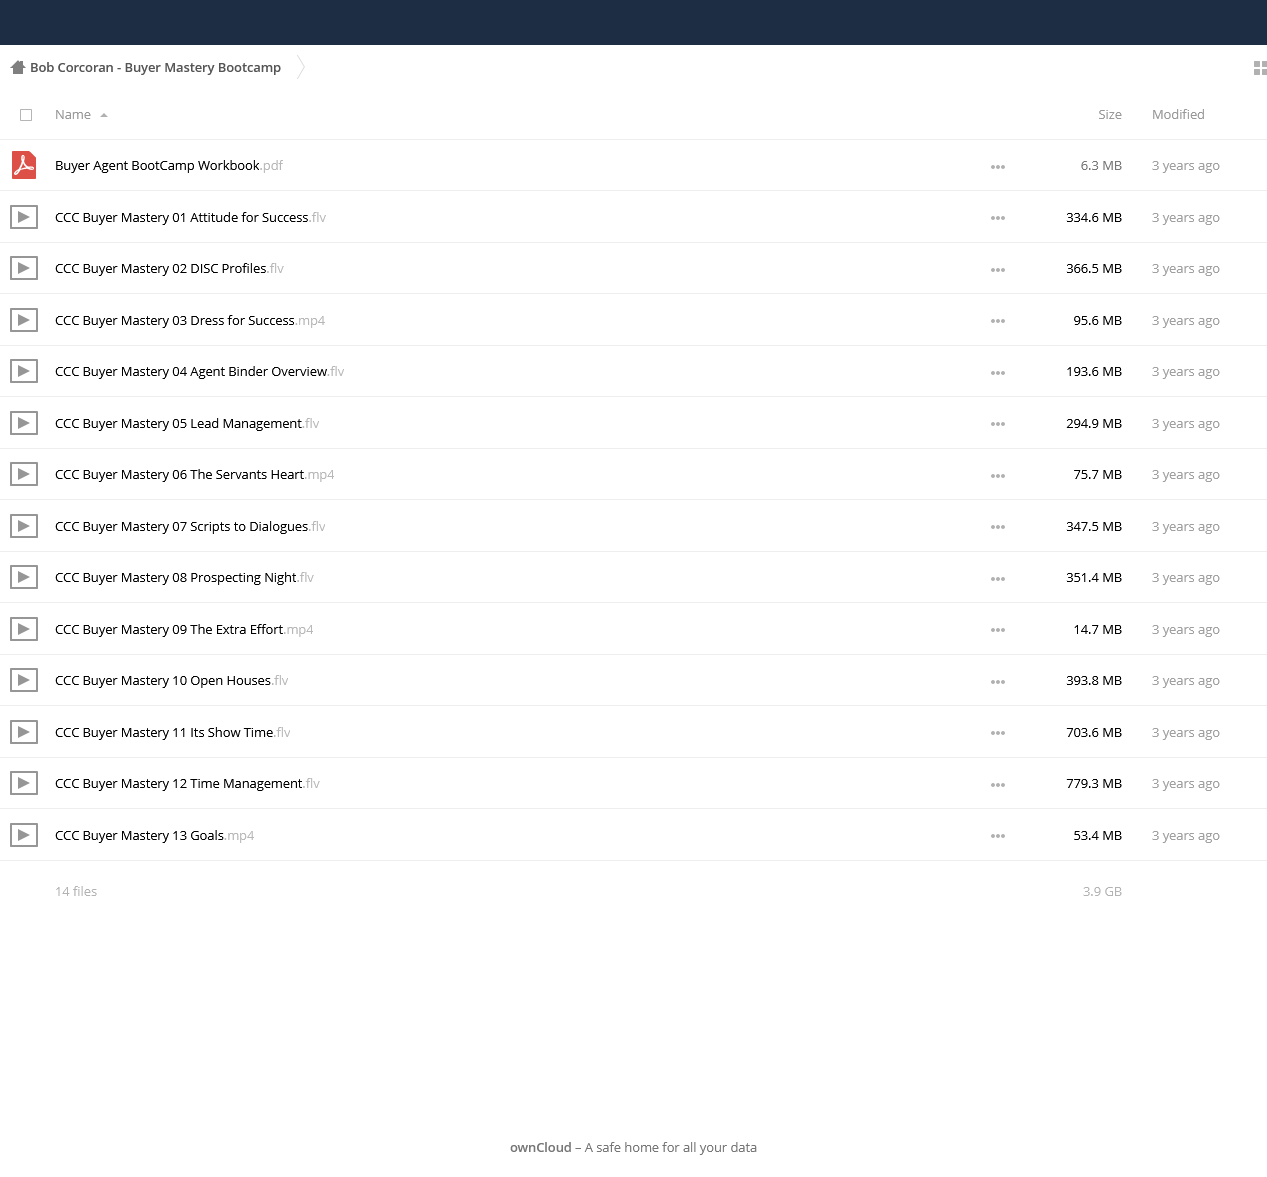This screenshot has height=1177, width=1267.
Task: Click the video icon for 09 The Extra Effort
Action: click(x=24, y=629)
